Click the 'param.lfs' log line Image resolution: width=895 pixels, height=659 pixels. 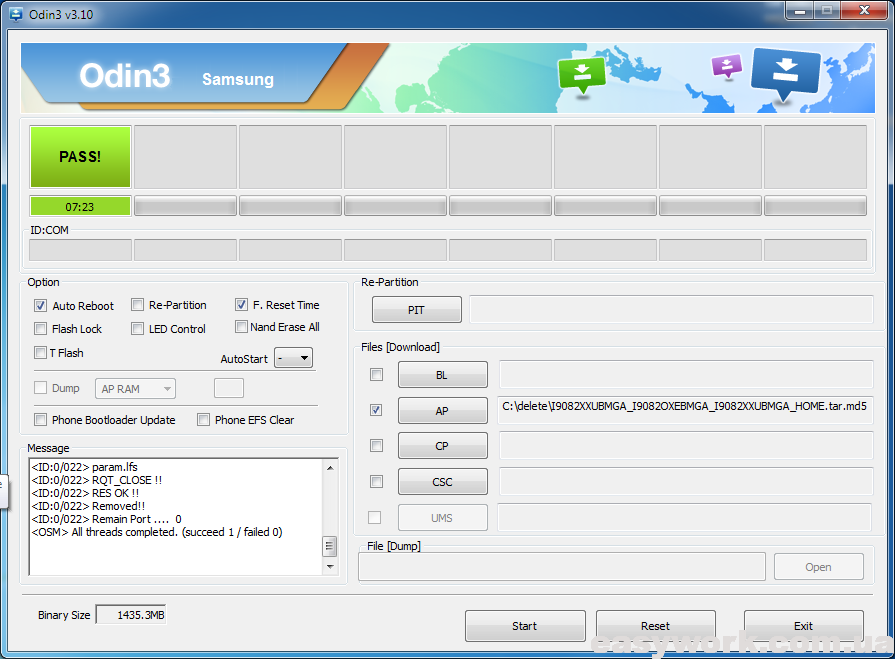pyautogui.click(x=84, y=467)
